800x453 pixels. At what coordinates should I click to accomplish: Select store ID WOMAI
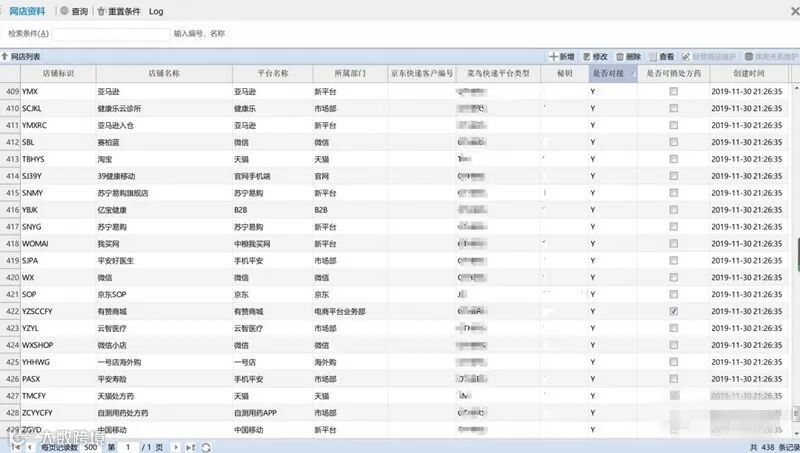click(35, 243)
